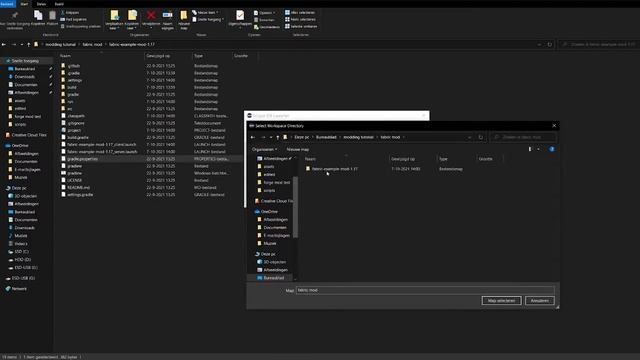Go up one level in workspace dialog
This screenshot has height=360, width=640.
278,137
